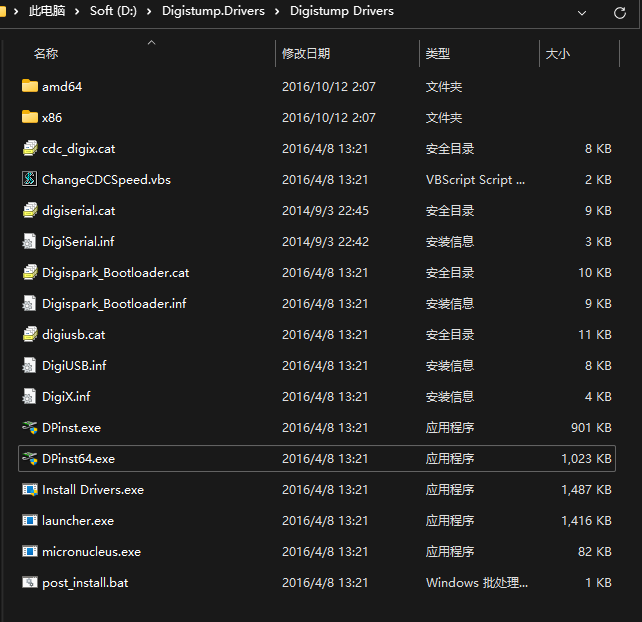Image resolution: width=642 pixels, height=622 pixels.
Task: Select the DigiSerial.inf file icon
Action: 29,242
